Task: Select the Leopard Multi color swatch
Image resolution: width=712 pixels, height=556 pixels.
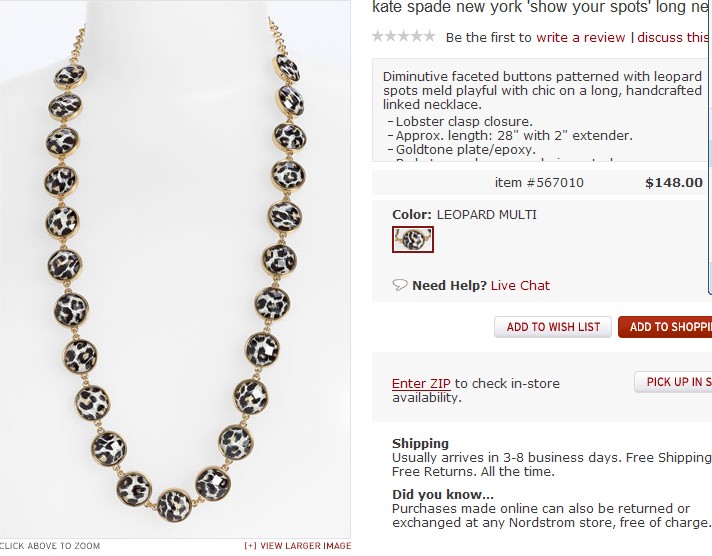Action: (x=413, y=239)
